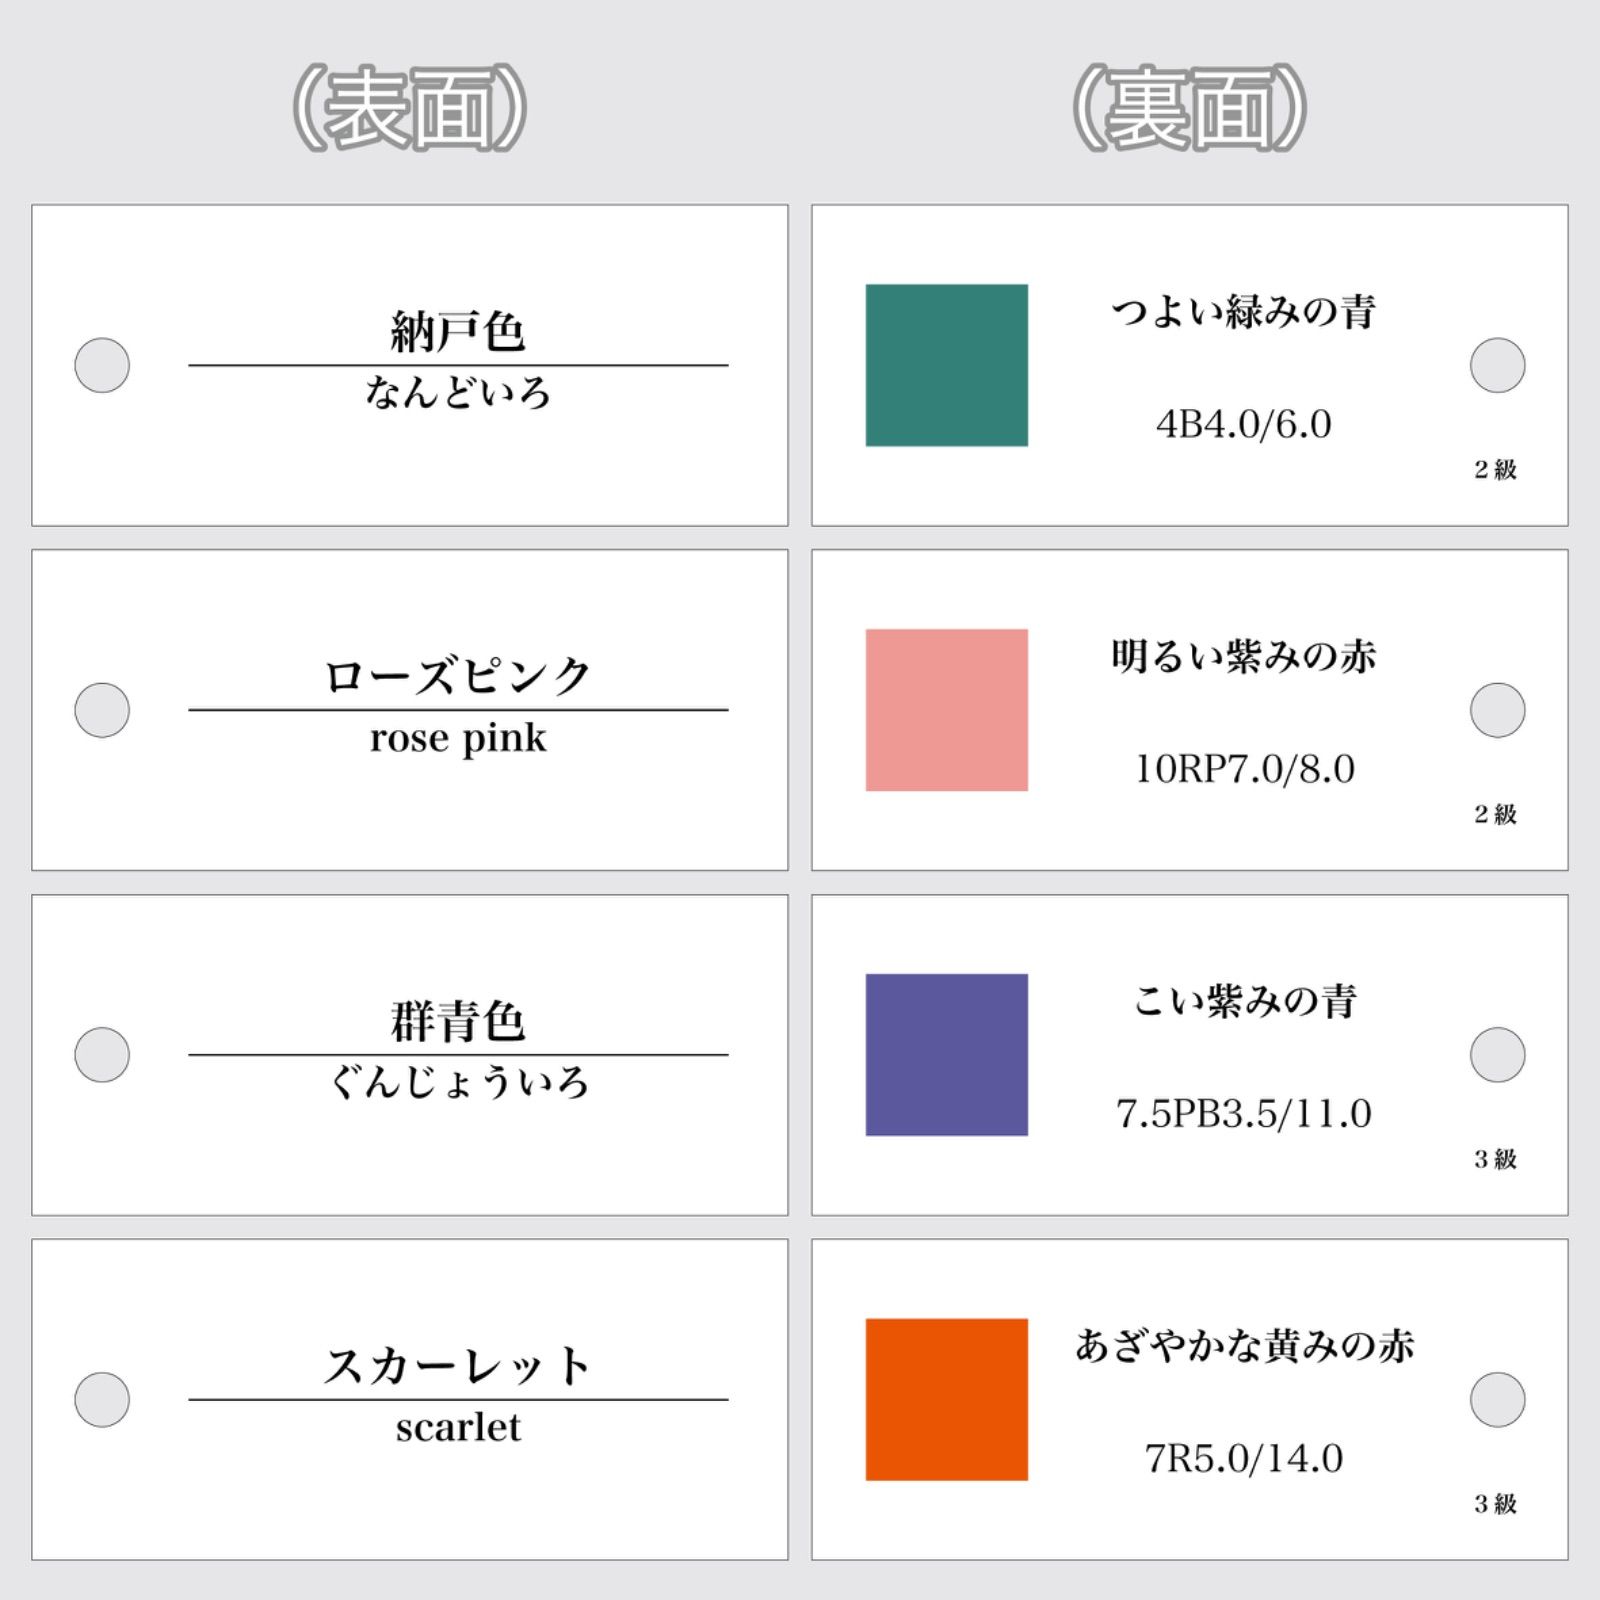Click ring hole beside 7R5.0/14.0 card
This screenshot has width=1600, height=1600.
1497,1399
